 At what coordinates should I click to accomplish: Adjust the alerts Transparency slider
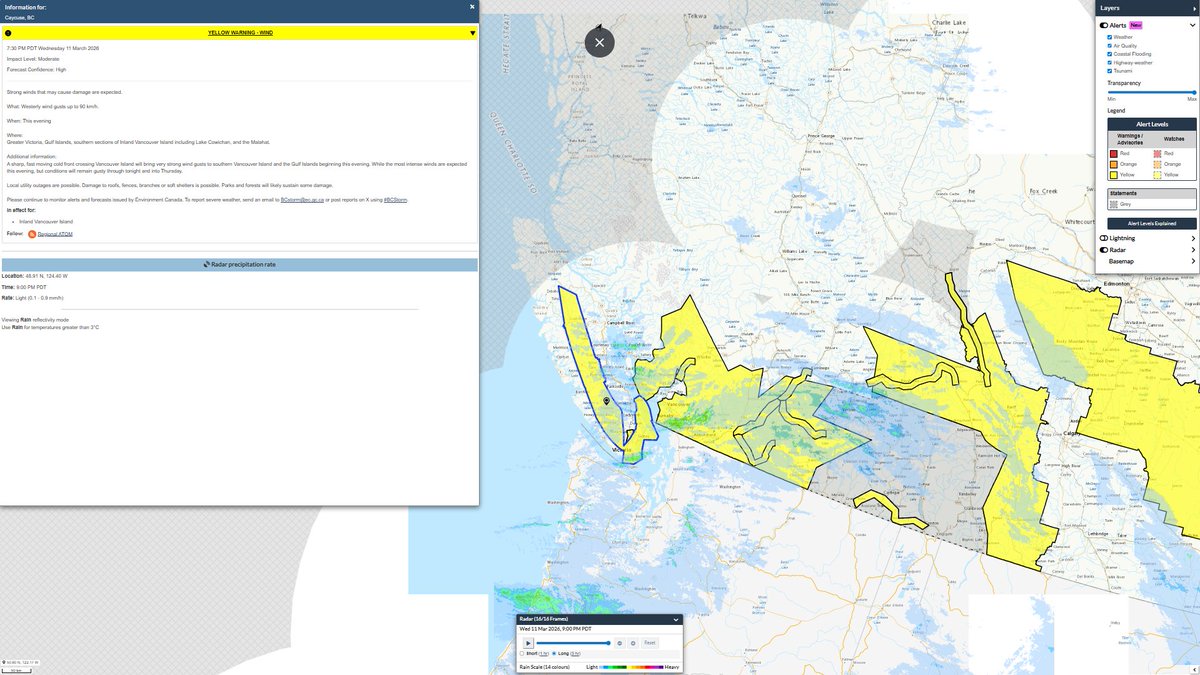pyautogui.click(x=1151, y=92)
